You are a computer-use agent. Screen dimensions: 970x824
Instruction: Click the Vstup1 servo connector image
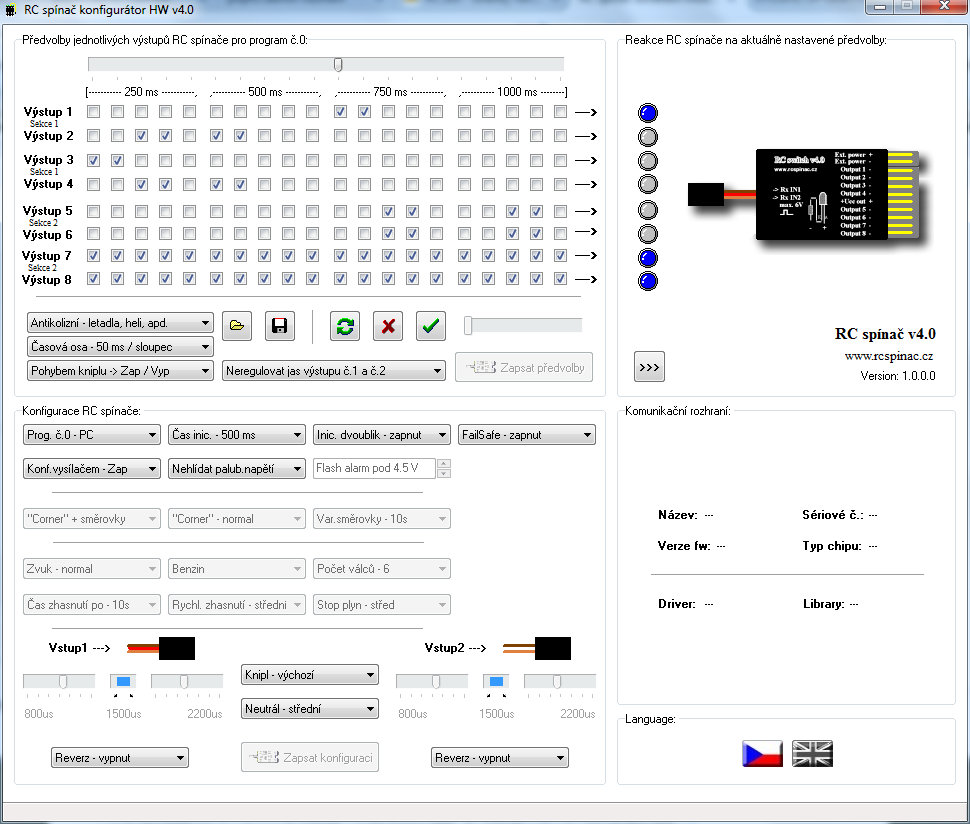tap(161, 648)
